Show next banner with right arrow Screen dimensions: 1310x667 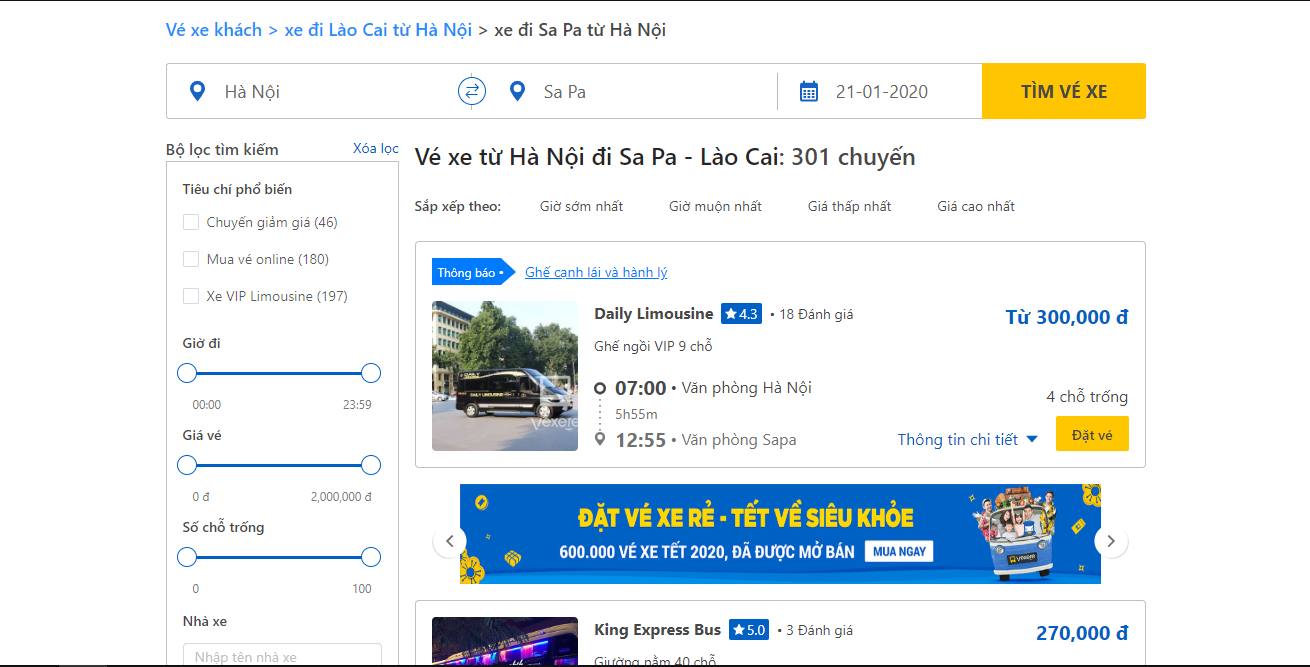[x=1111, y=541]
